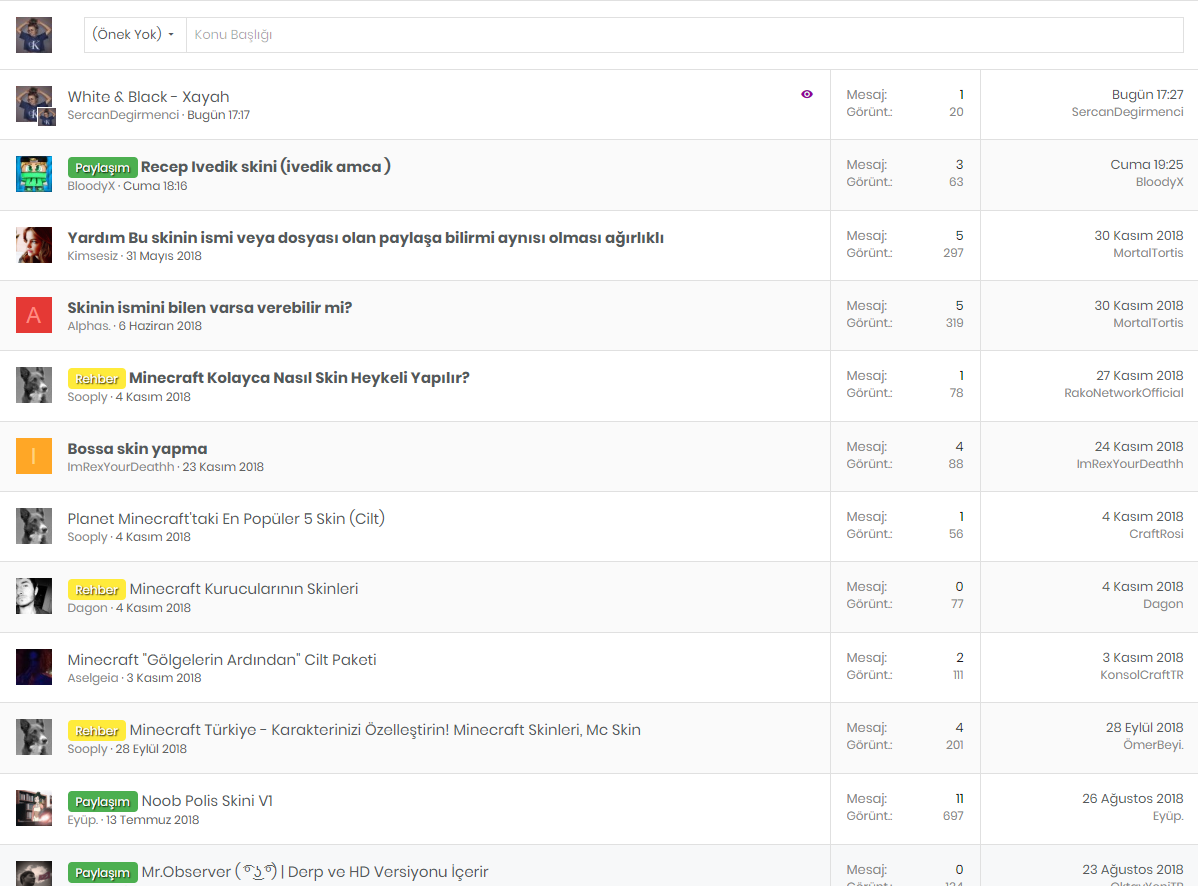The width and height of the screenshot is (1198, 886).
Task: Open the Cuma 19:25 last post link
Action: [1146, 164]
